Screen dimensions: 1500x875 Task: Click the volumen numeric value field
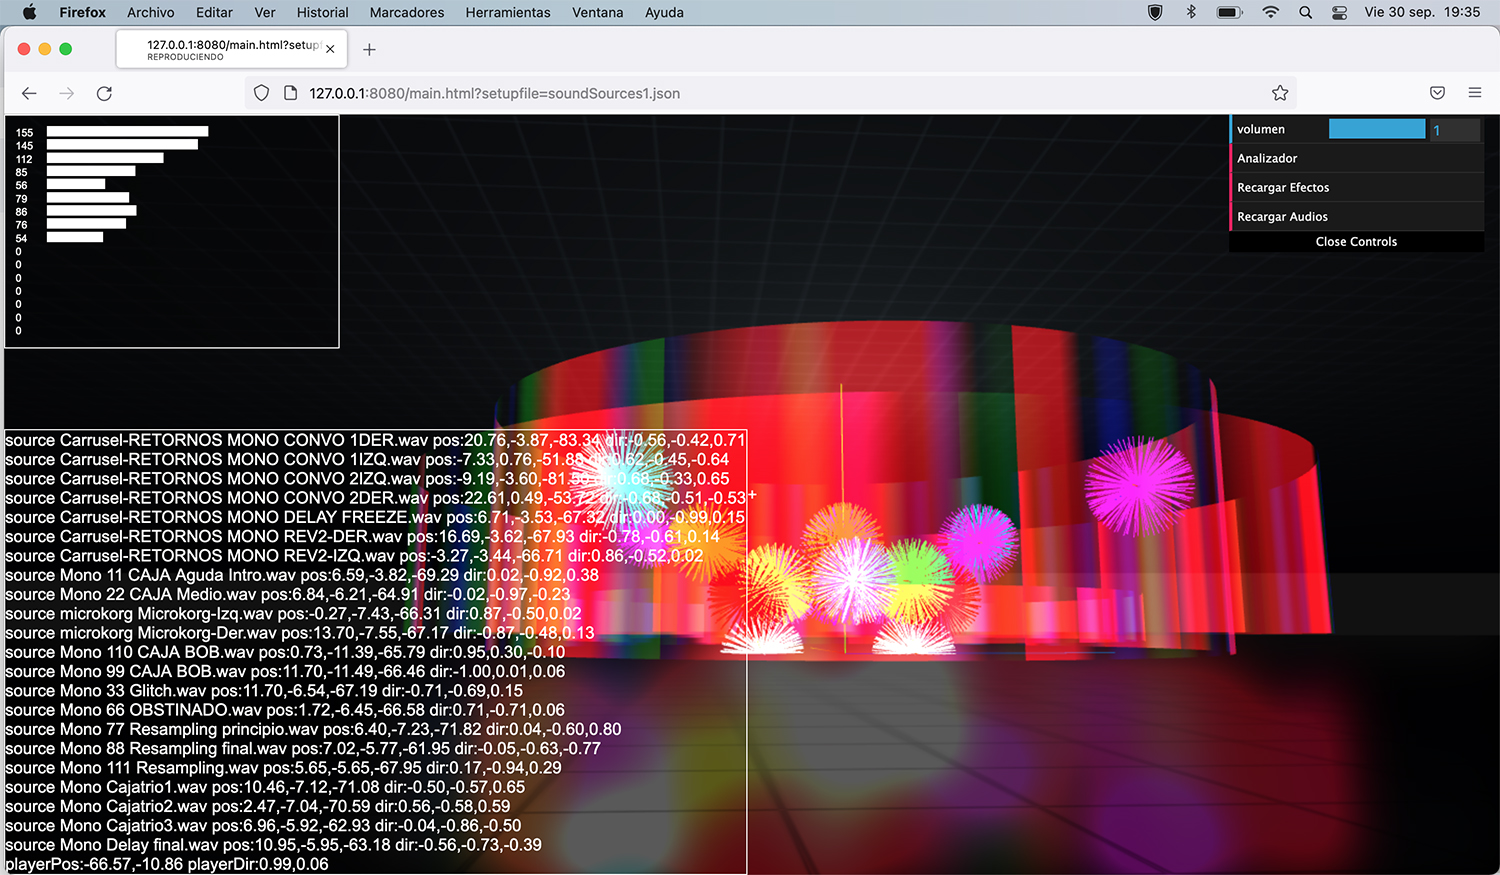1454,130
